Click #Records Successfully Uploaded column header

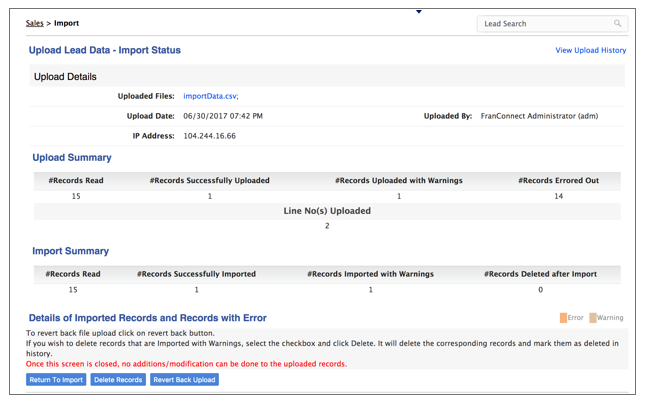click(210, 180)
